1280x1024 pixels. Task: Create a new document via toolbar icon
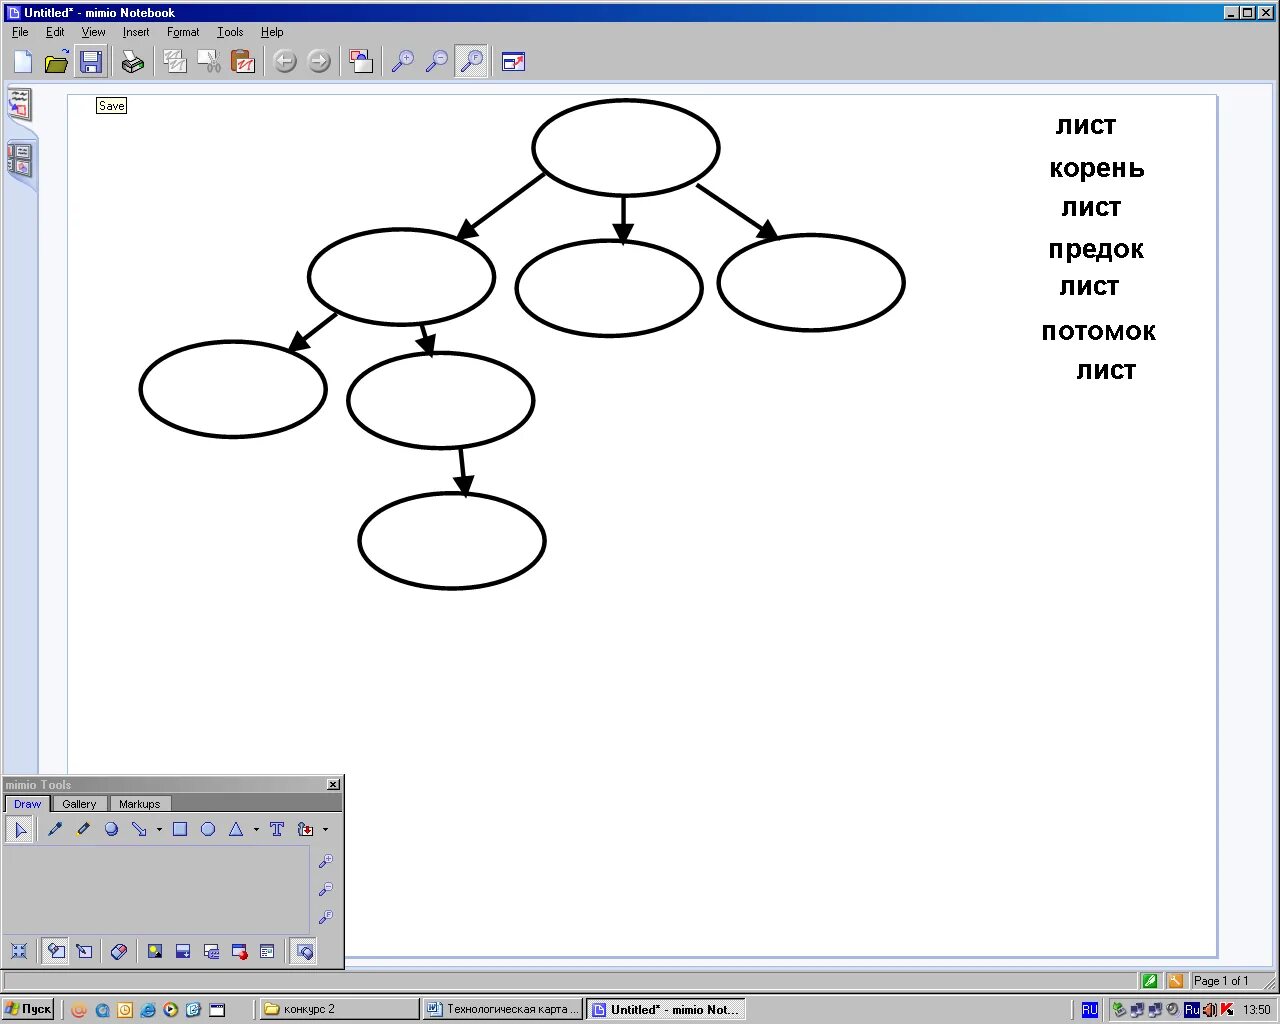pyautogui.click(x=23, y=62)
